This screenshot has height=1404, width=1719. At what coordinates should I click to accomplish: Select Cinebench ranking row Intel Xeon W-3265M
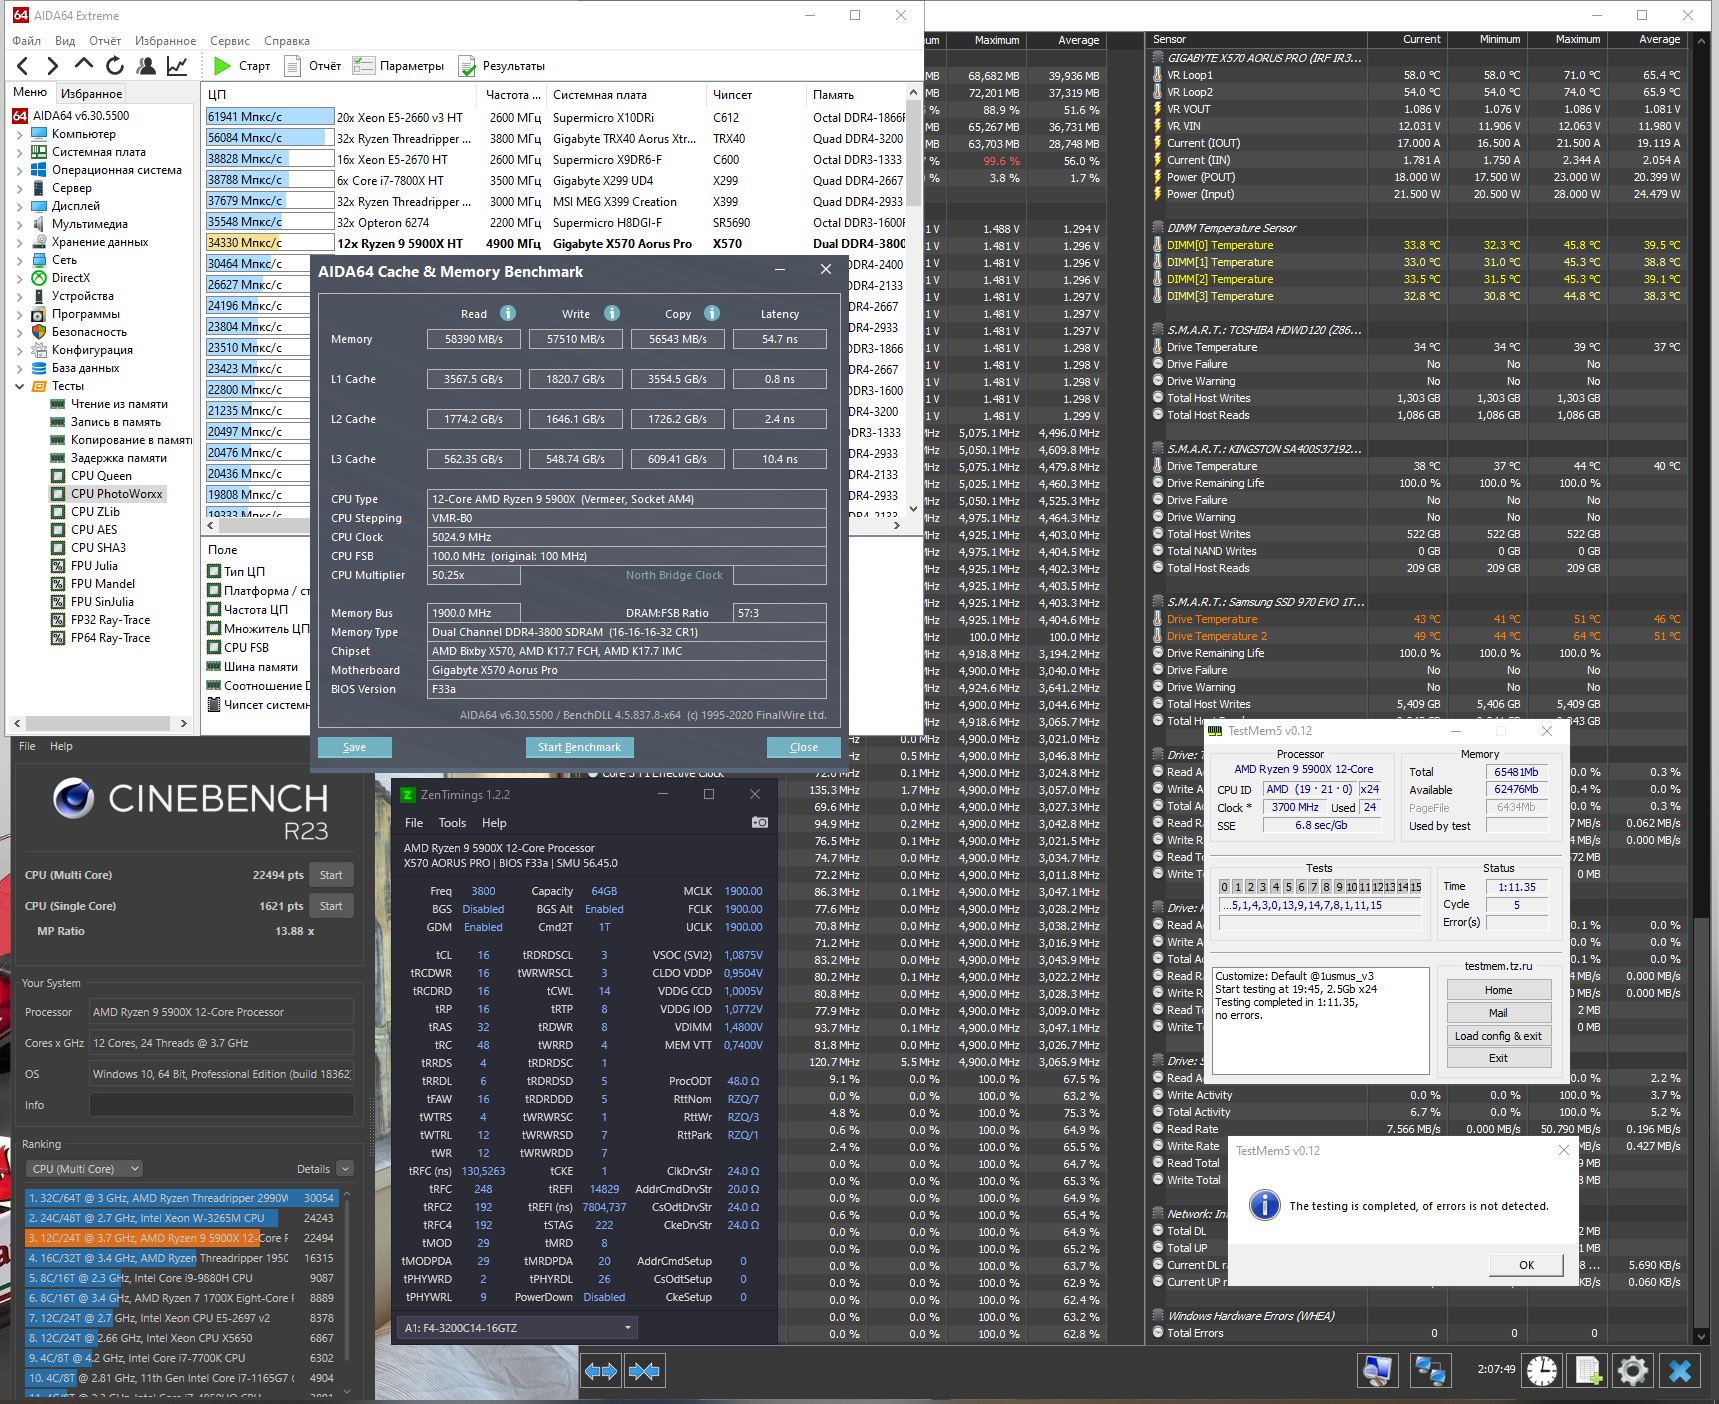click(182, 1218)
